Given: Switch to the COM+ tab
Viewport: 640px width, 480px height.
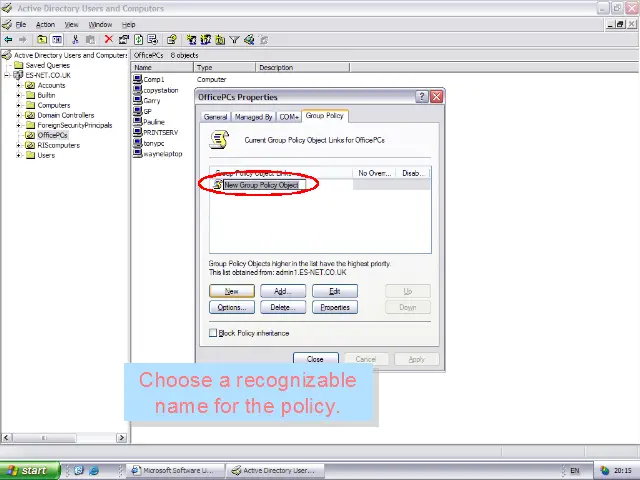Looking at the screenshot, I should (289, 117).
